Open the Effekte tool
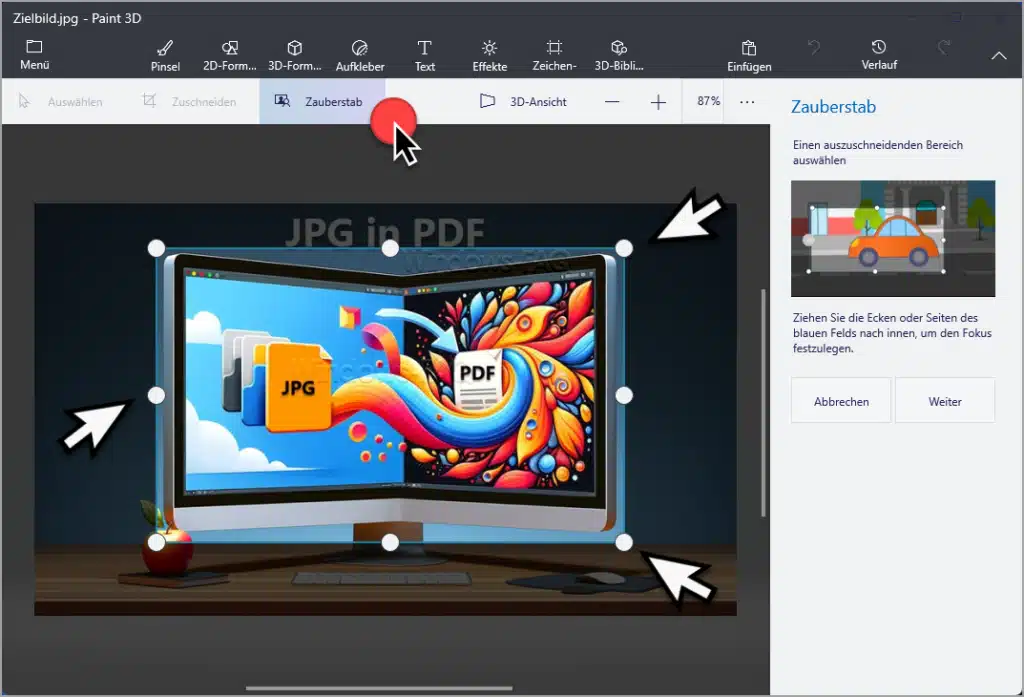This screenshot has height=697, width=1024. (x=489, y=55)
